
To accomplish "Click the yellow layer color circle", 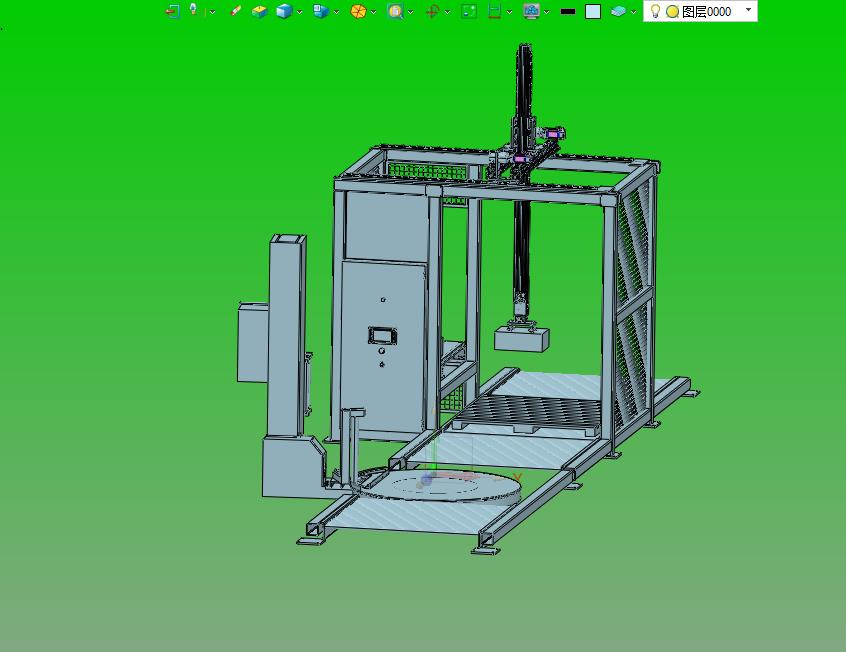I will (672, 11).
